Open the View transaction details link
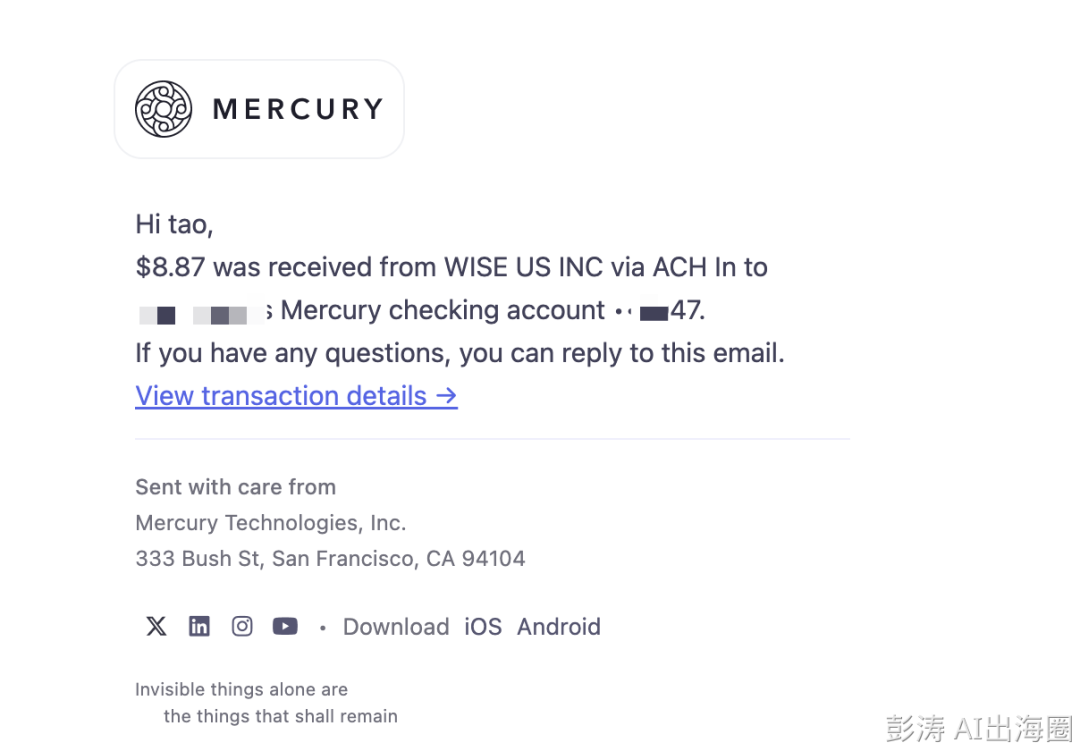Screen dimensions: 1080x751 [x=280, y=396]
